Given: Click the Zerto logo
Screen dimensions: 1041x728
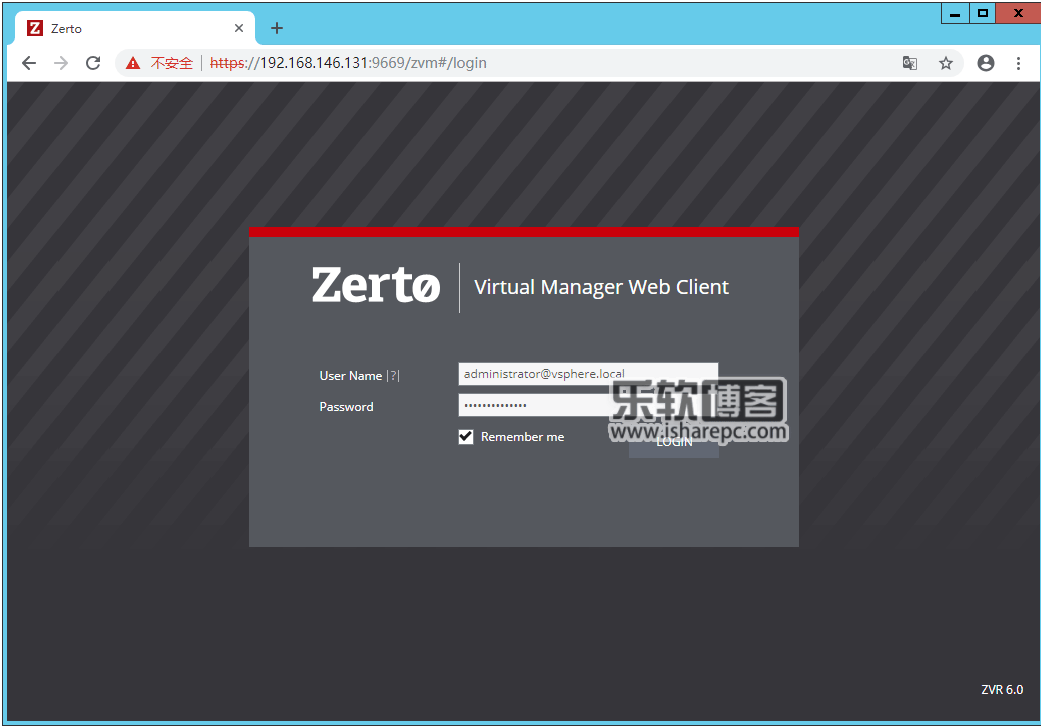Looking at the screenshot, I should (376, 285).
